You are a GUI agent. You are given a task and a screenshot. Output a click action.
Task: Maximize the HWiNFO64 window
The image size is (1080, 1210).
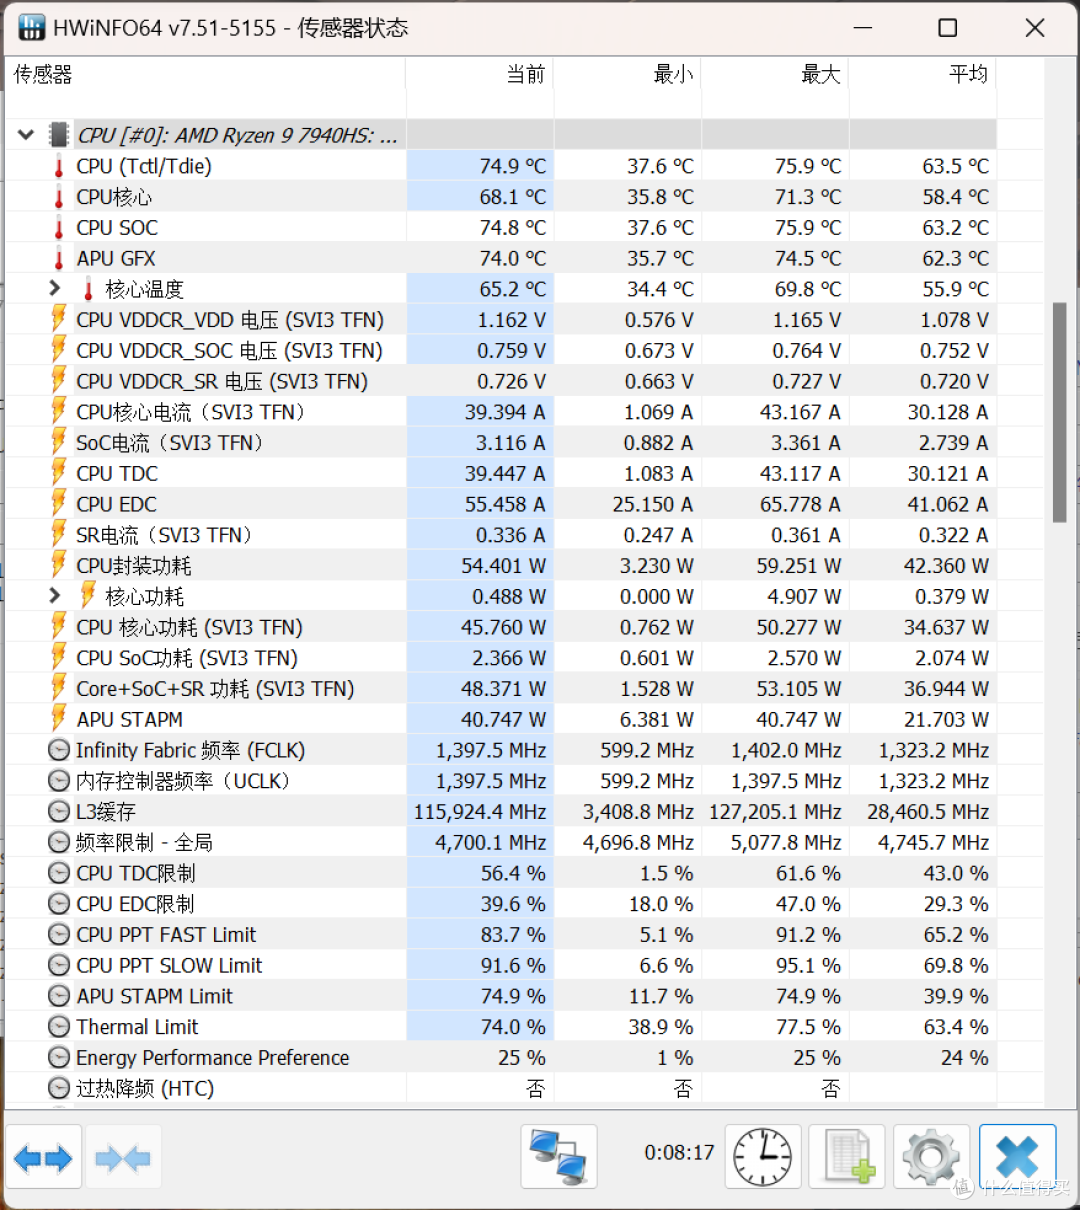point(948,28)
